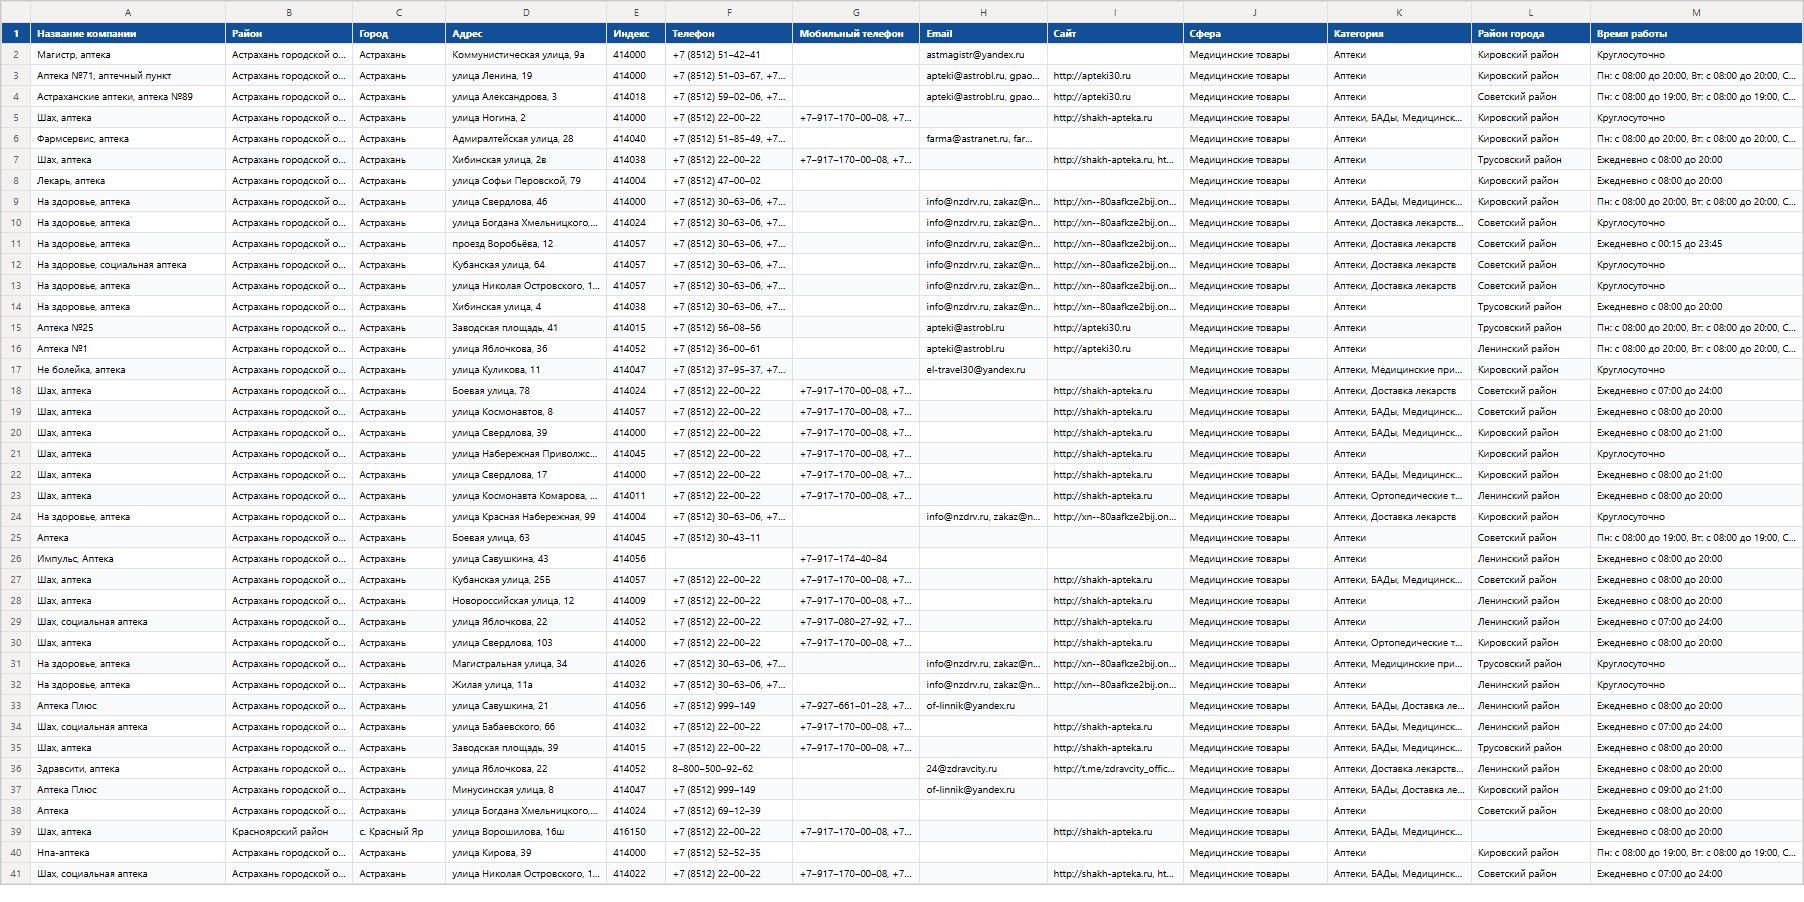Select entire column A by its letter
This screenshot has width=1804, height=902.
(x=128, y=12)
